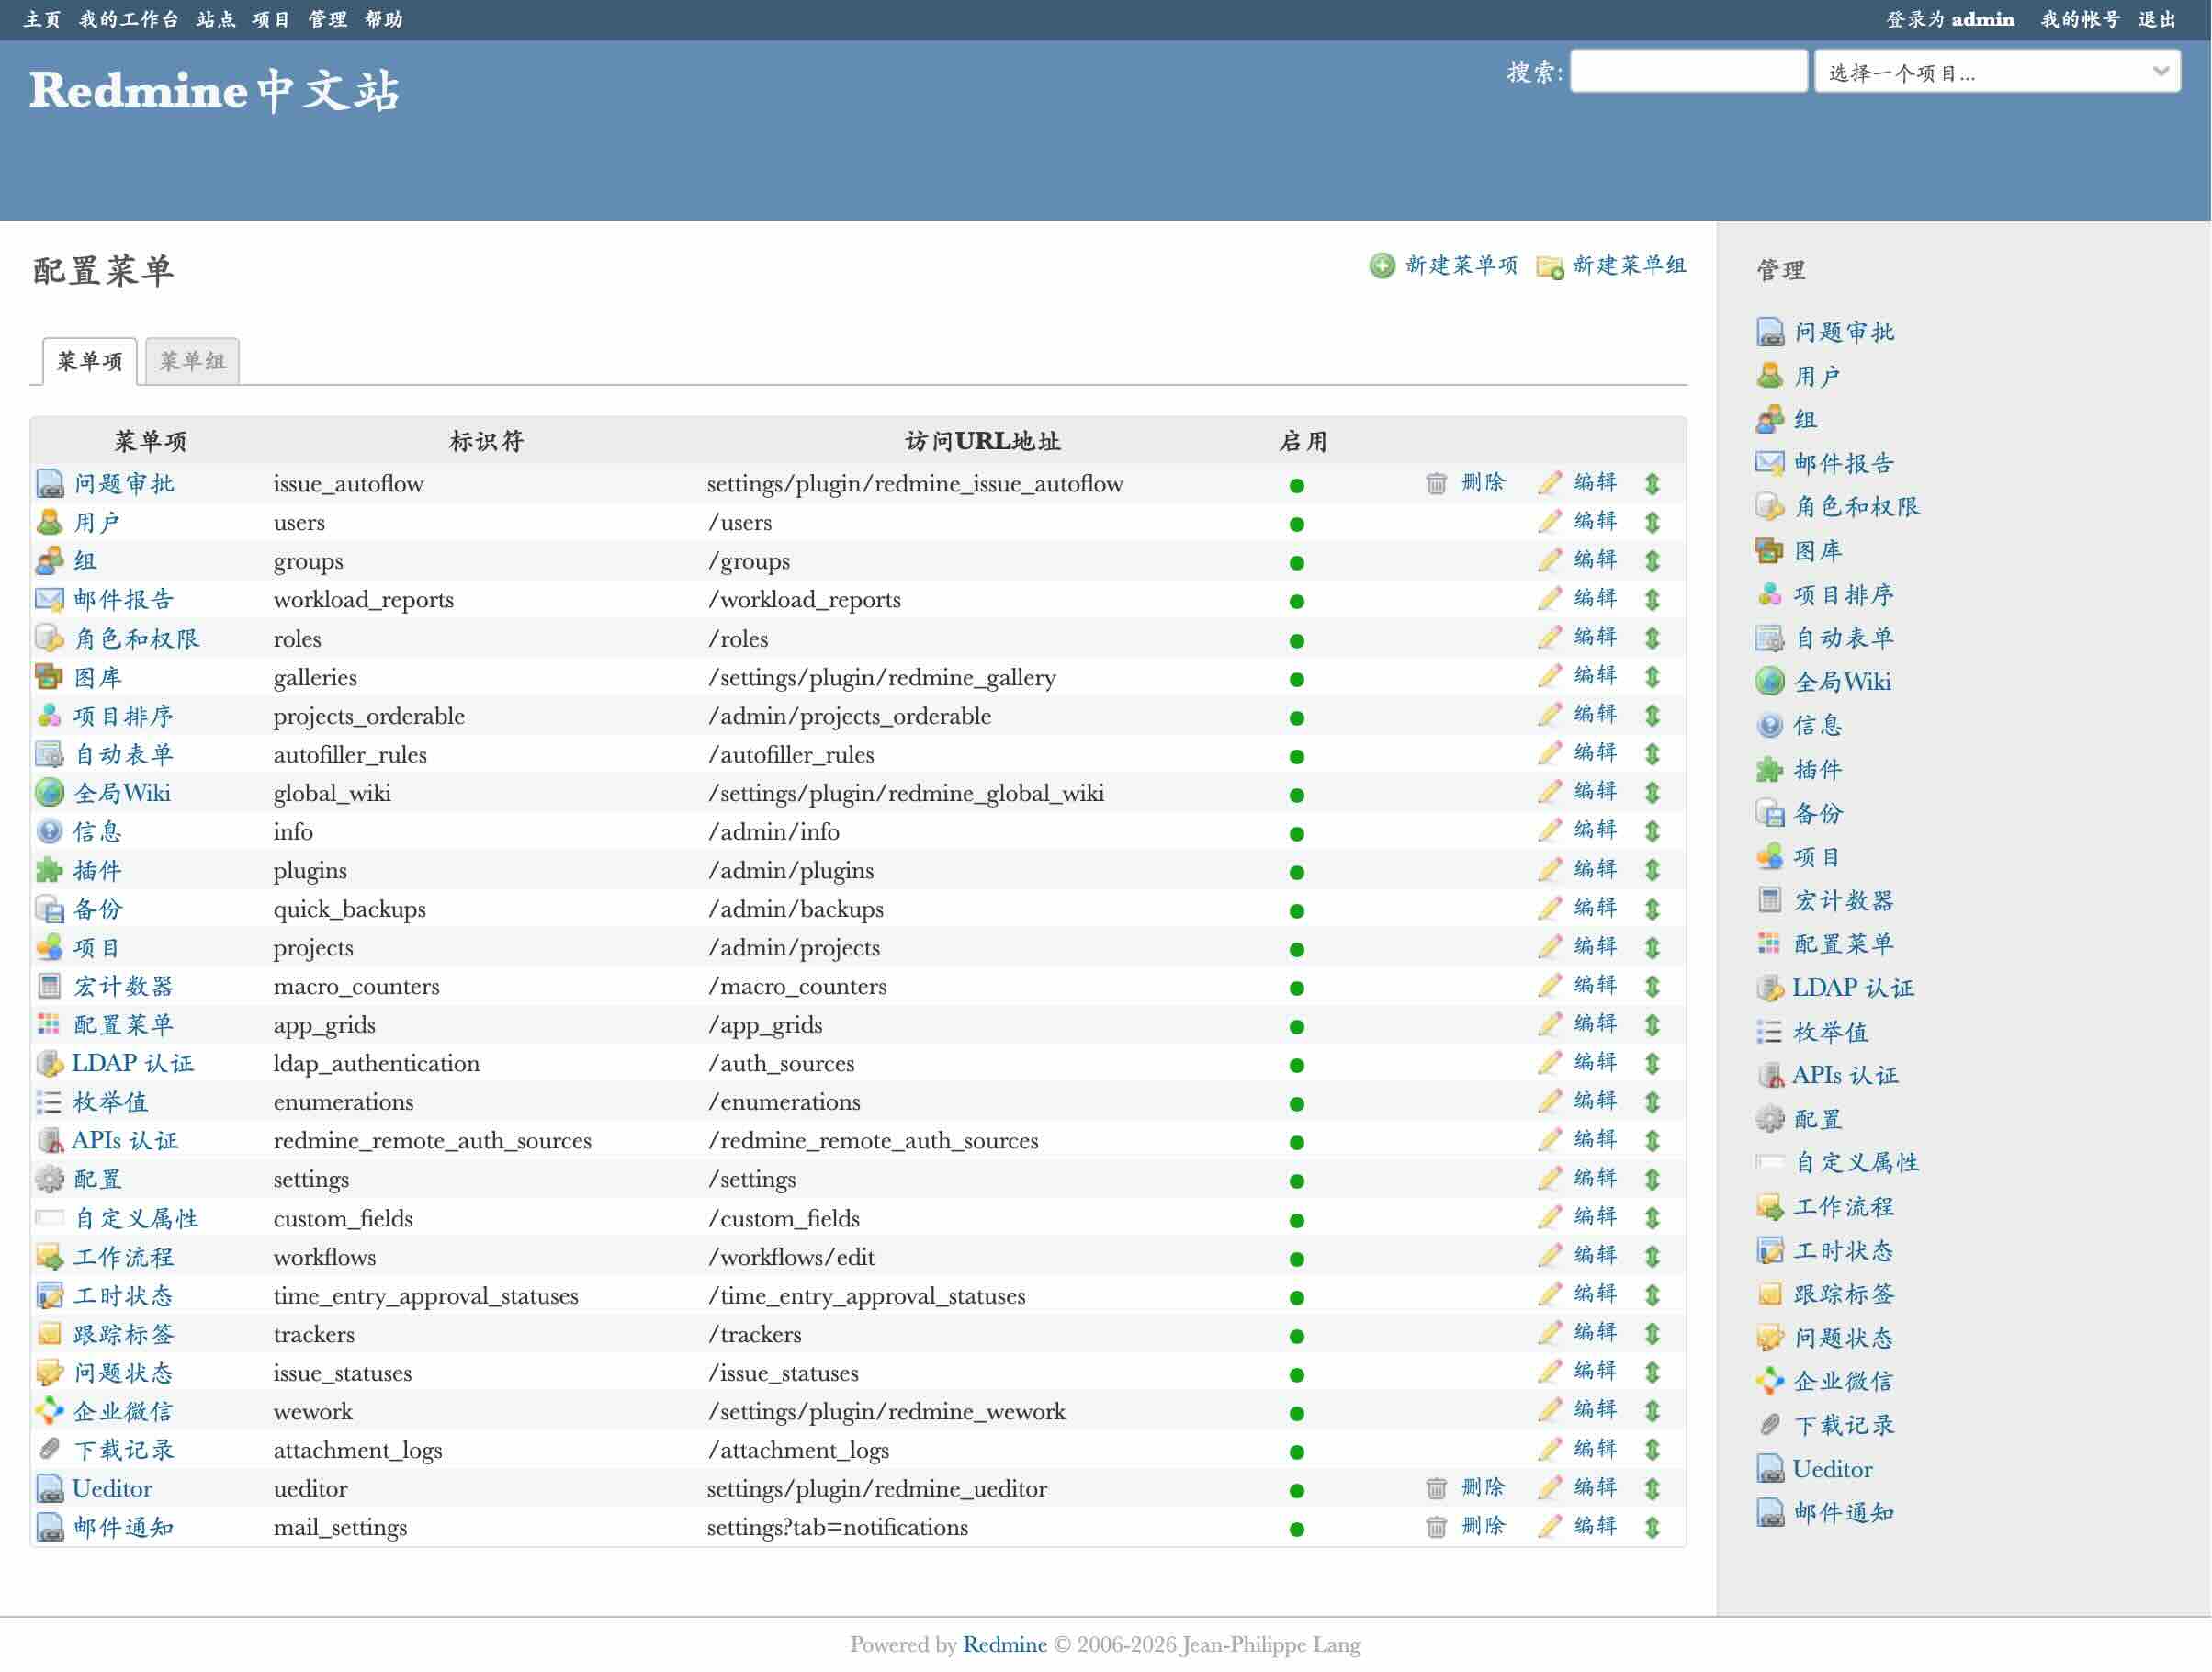
Task: Click the pencil icon in the wework row
Action: [1549, 1411]
